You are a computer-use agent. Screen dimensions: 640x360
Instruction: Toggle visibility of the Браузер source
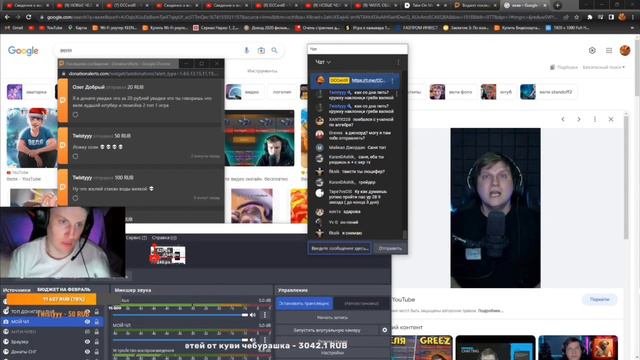[x=87, y=342]
